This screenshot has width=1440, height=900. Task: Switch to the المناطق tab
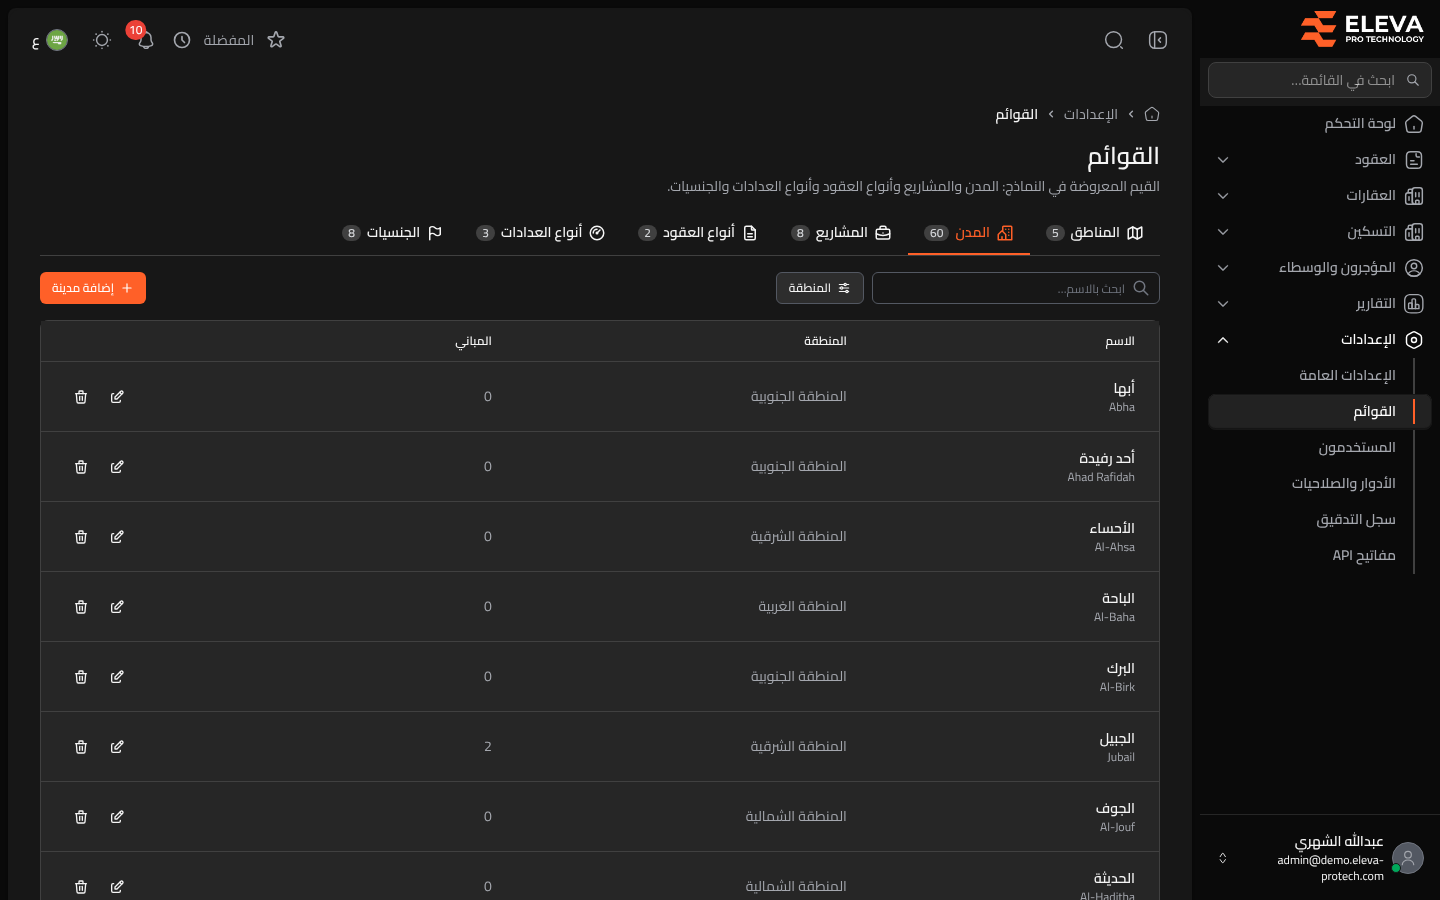pos(1094,233)
